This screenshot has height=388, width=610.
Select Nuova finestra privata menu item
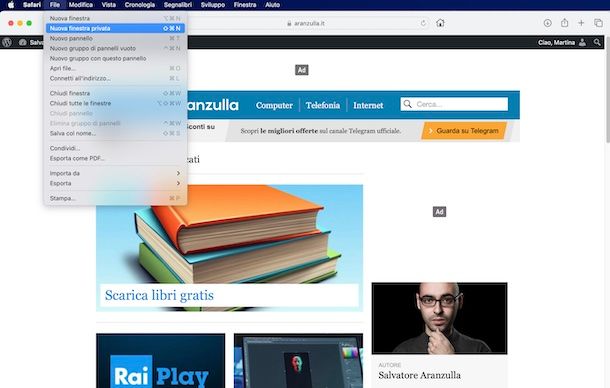click(x=115, y=28)
